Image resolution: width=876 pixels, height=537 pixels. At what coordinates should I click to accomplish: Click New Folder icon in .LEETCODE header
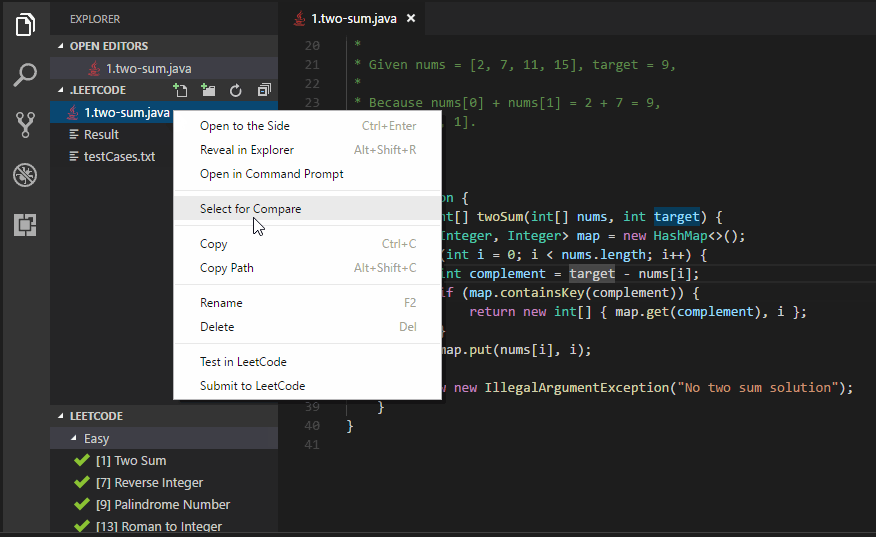pyautogui.click(x=208, y=90)
